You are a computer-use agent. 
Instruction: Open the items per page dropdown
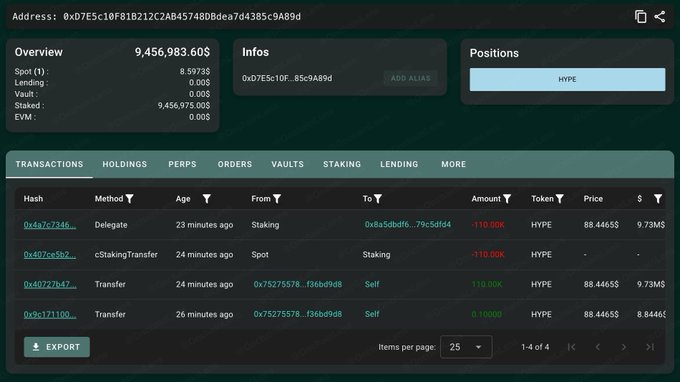click(466, 347)
